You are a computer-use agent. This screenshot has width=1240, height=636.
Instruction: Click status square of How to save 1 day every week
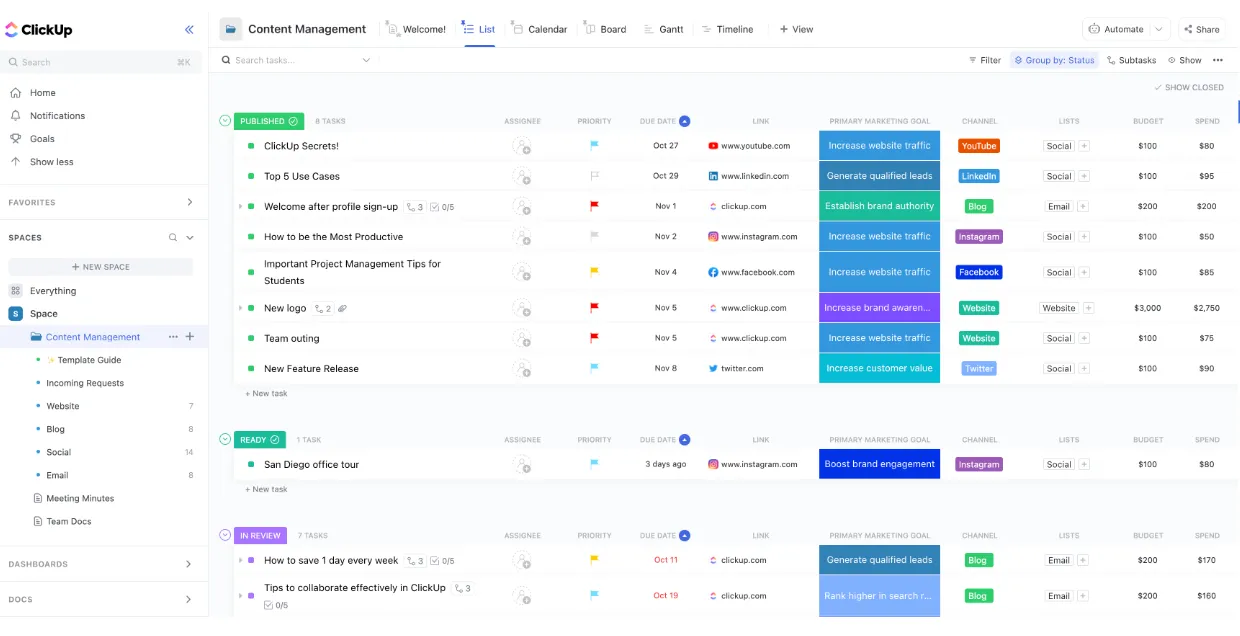click(251, 560)
